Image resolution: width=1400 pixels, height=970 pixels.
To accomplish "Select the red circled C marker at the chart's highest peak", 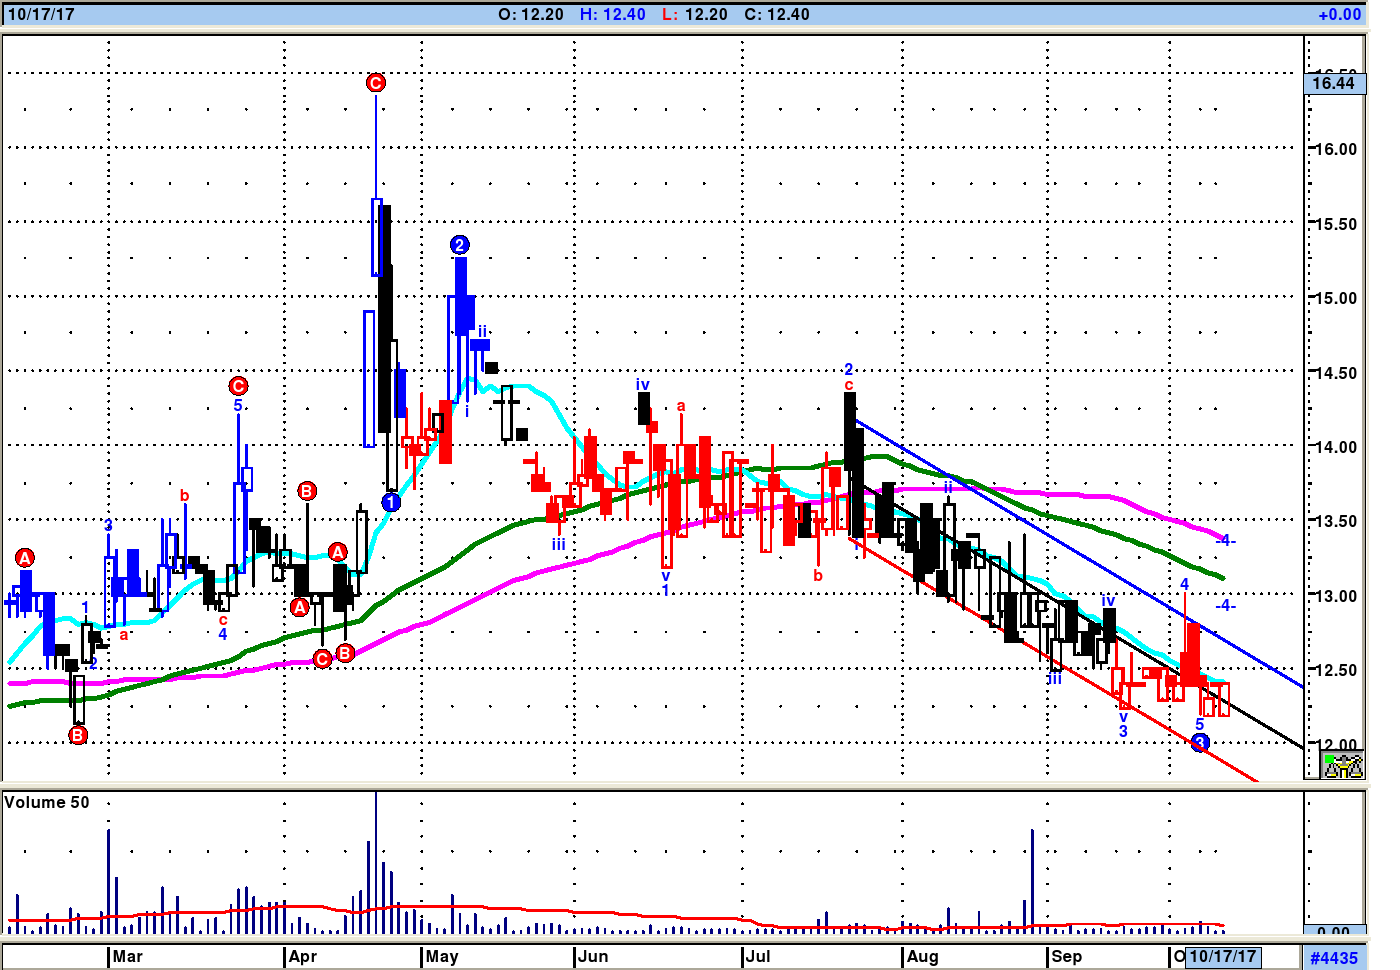I will pyautogui.click(x=376, y=83).
